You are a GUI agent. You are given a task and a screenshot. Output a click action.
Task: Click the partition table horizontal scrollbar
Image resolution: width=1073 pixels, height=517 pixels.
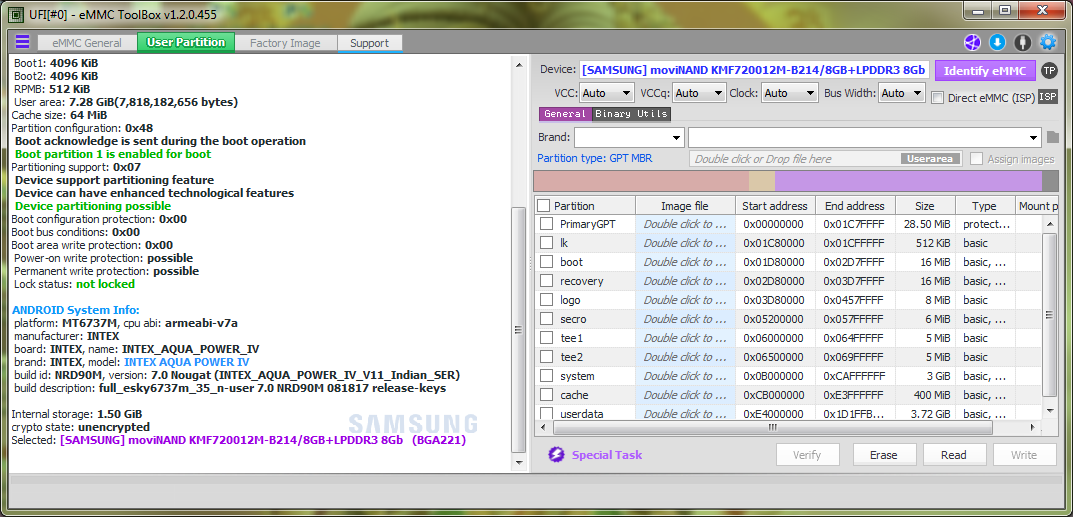pyautogui.click(x=773, y=427)
